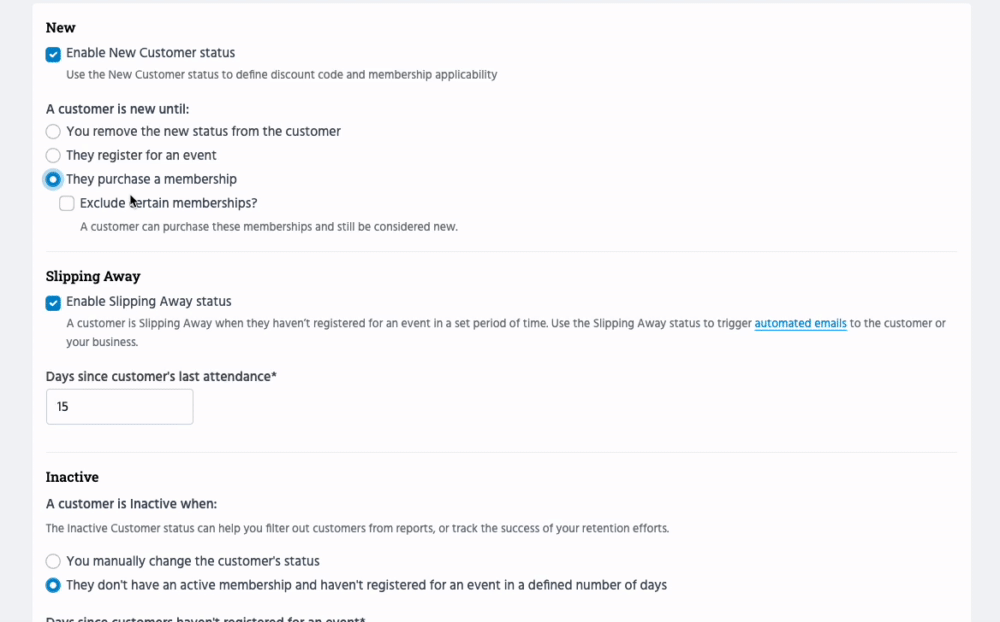Choose "They don't have an active membership" radio
This screenshot has width=1000, height=622.
pos(53,585)
